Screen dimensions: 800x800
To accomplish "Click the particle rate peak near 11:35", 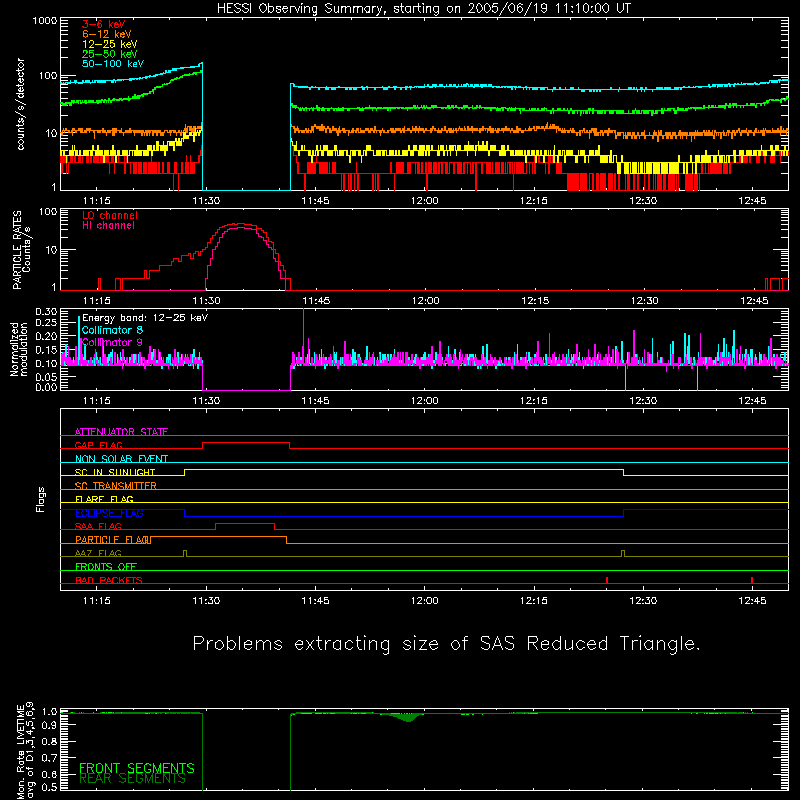I will tap(240, 224).
